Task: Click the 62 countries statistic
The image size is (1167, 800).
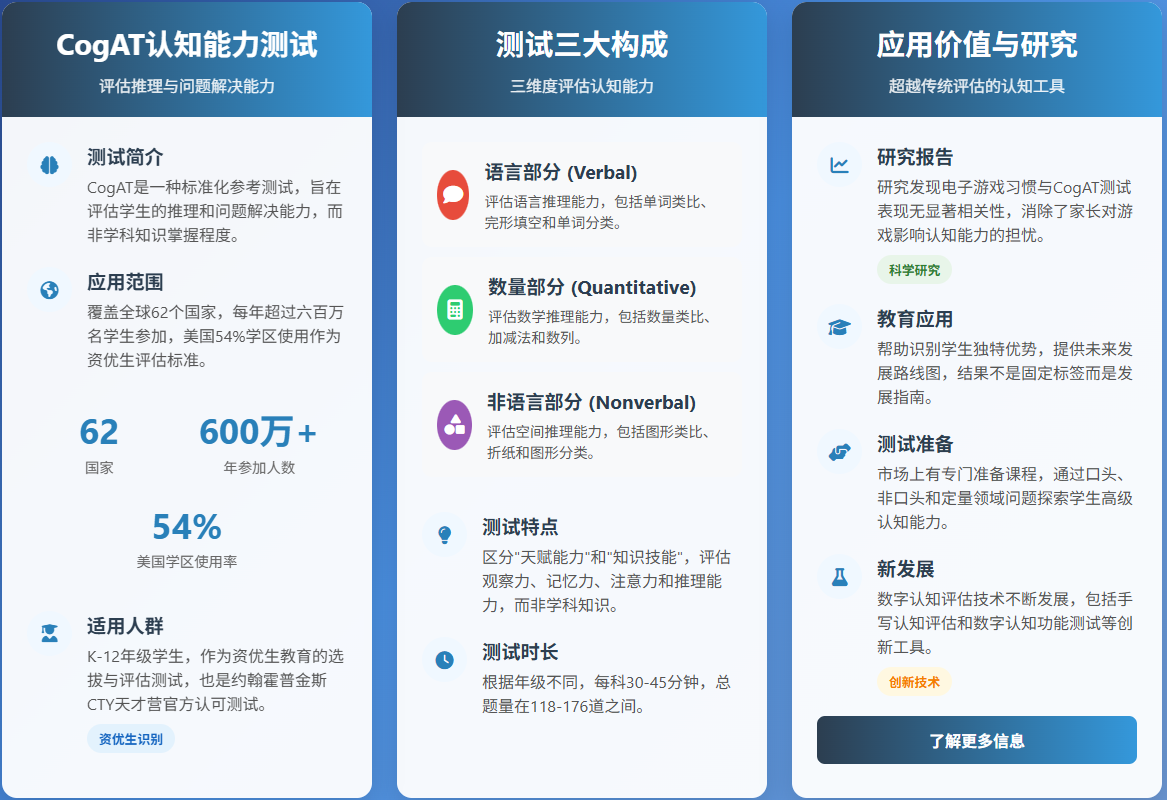Action: tap(99, 432)
